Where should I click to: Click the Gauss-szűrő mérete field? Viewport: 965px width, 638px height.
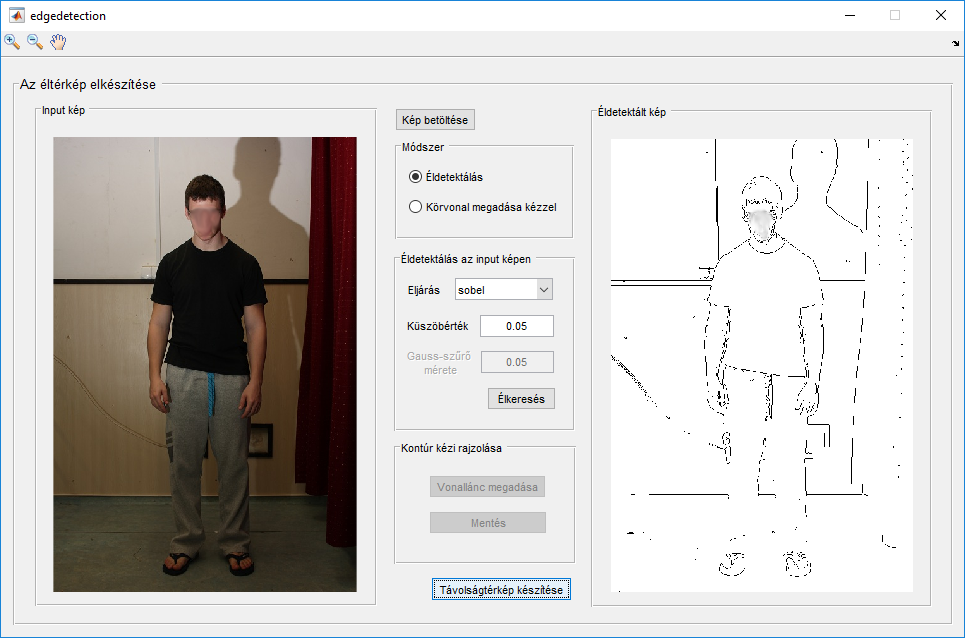point(517,362)
